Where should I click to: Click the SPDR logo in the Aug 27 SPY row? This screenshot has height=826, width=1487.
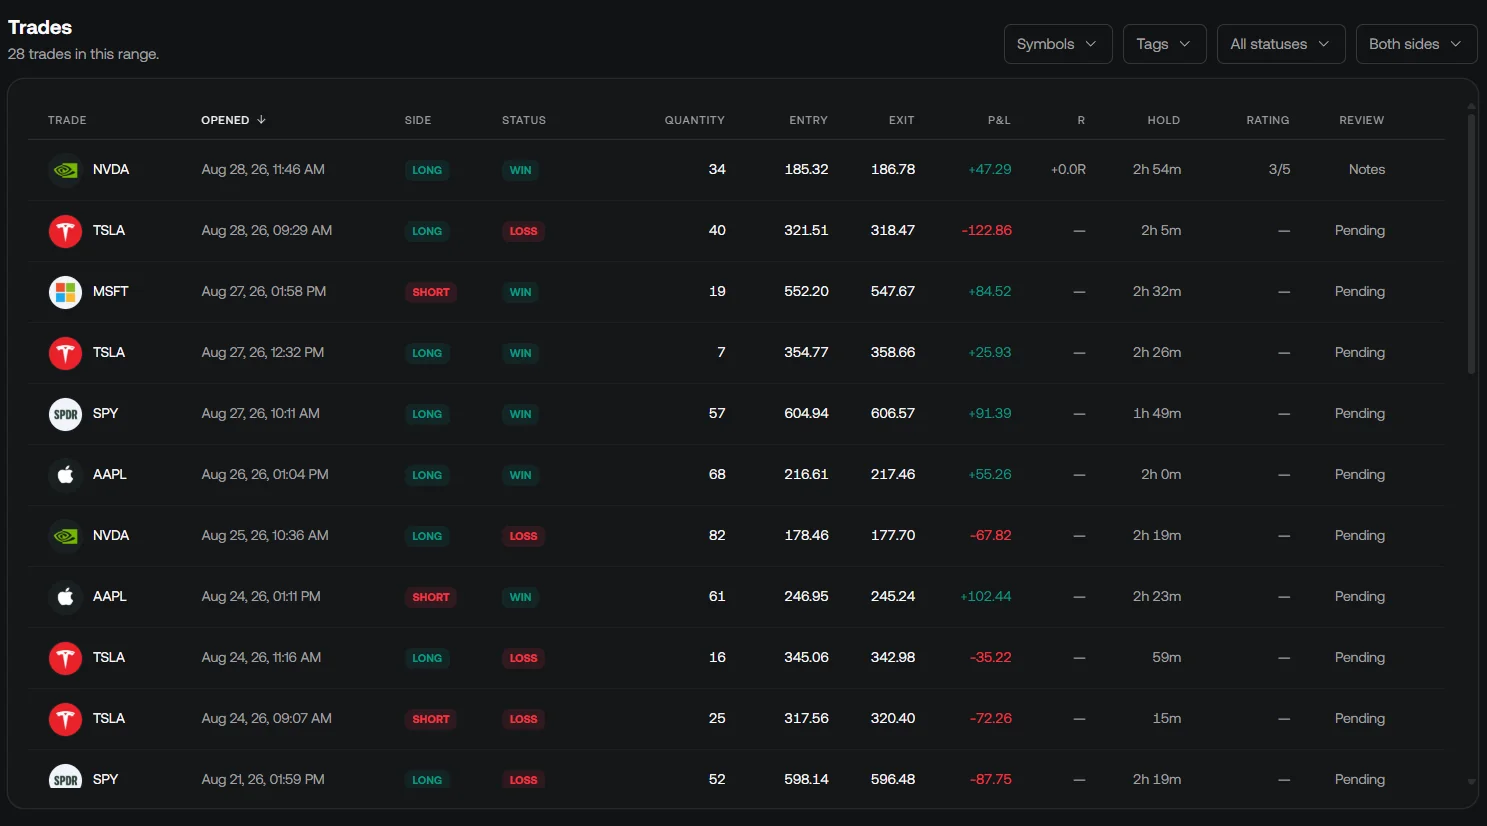click(65, 414)
